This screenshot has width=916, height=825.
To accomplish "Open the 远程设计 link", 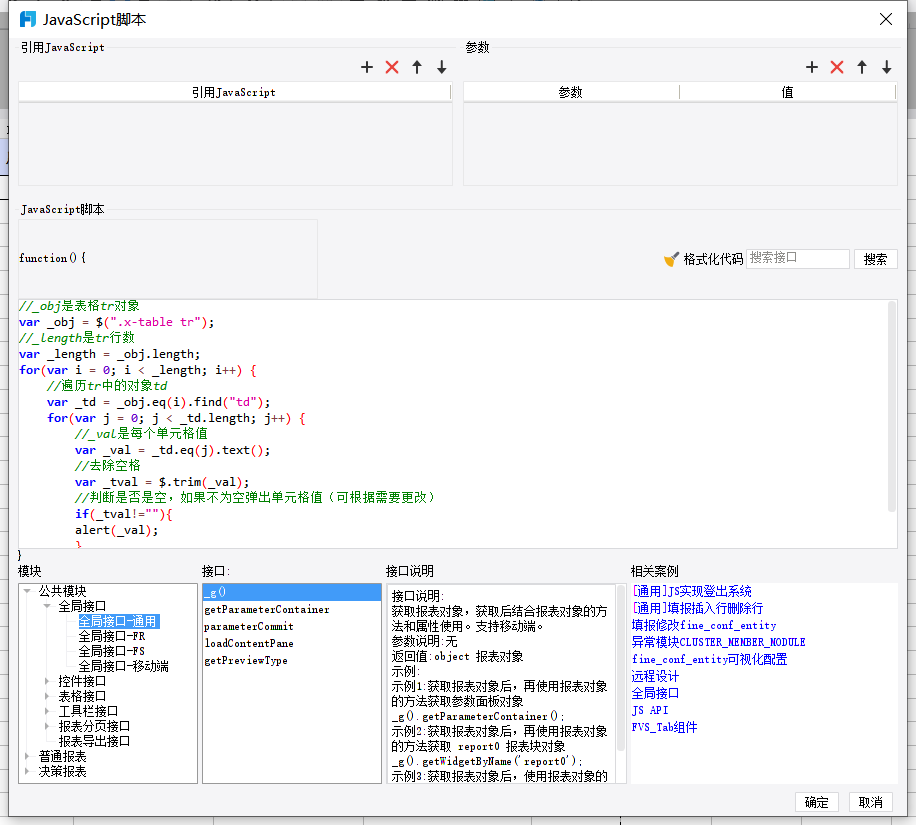I will [x=655, y=676].
